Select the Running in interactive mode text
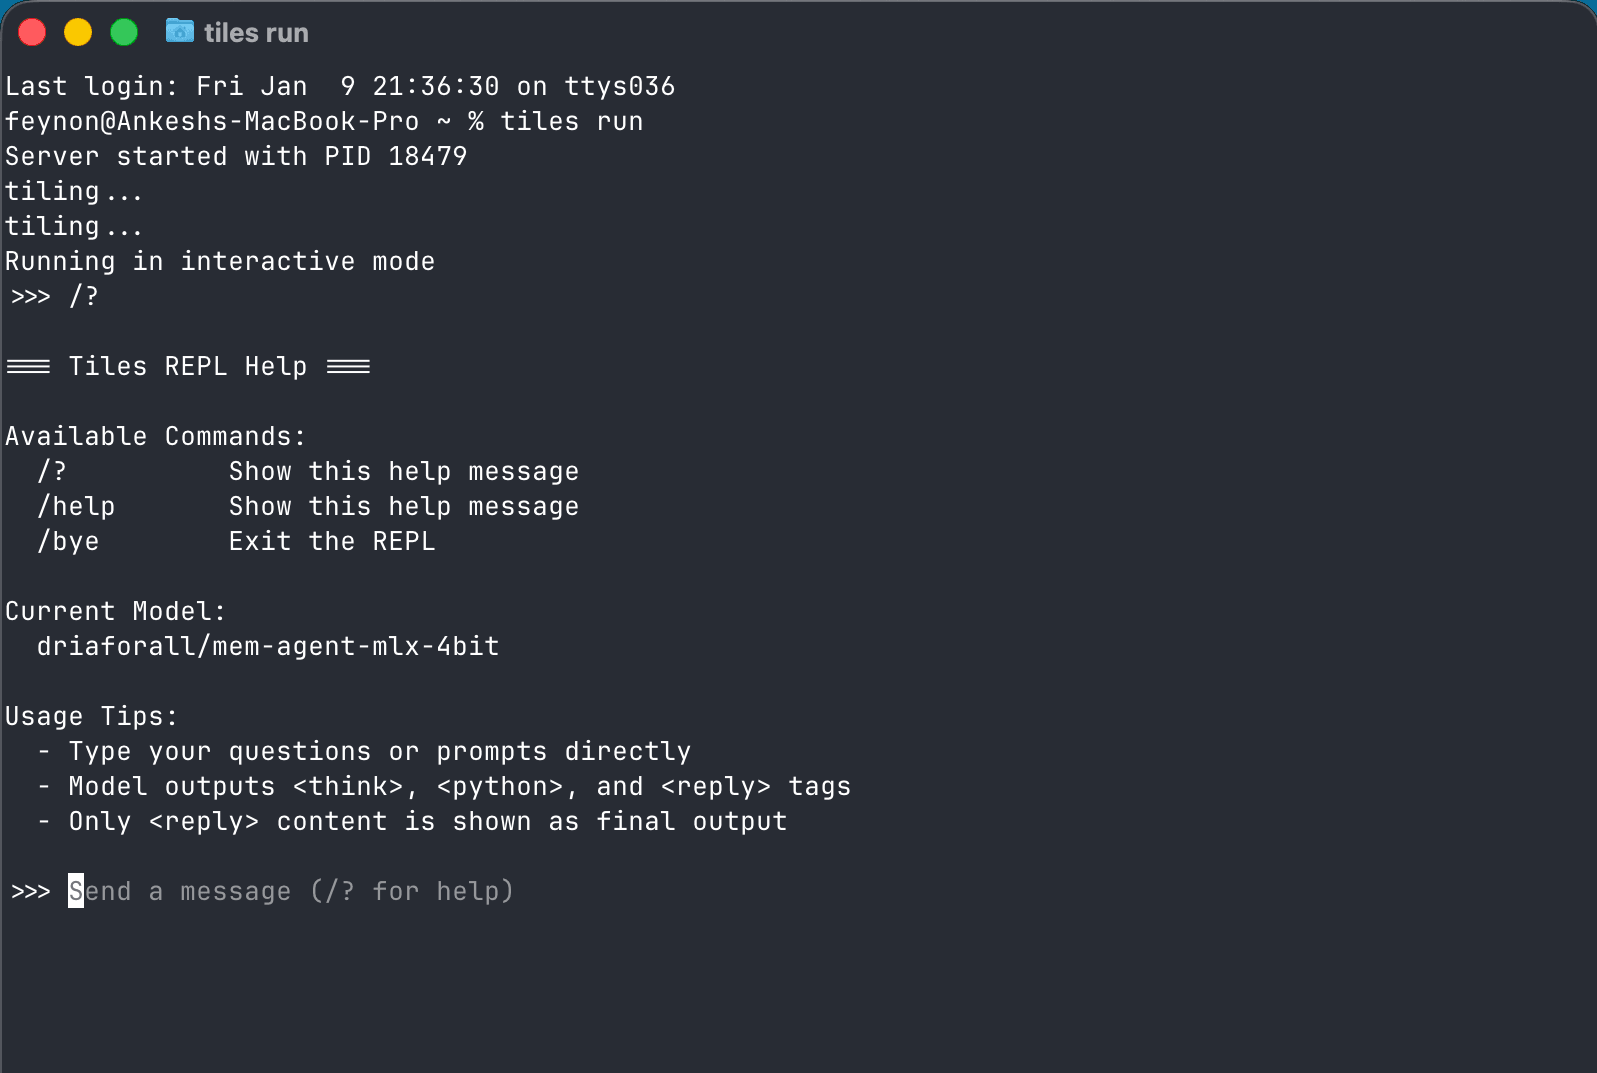This screenshot has width=1597, height=1073. tap(220, 261)
